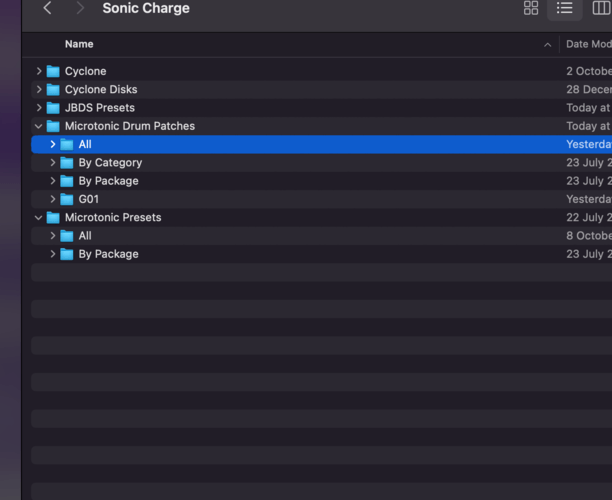The image size is (612, 500).
Task: Expand By Package under Microtonic Drum Patches
Action: [53, 181]
